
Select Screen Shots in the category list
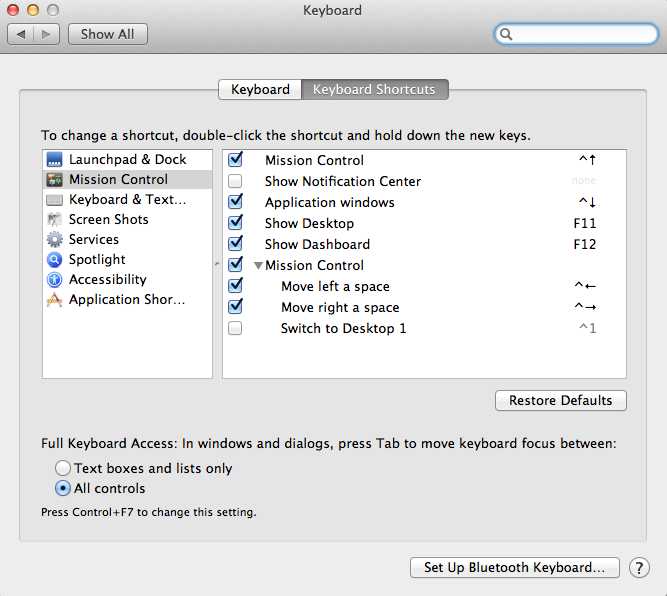[x=128, y=220]
